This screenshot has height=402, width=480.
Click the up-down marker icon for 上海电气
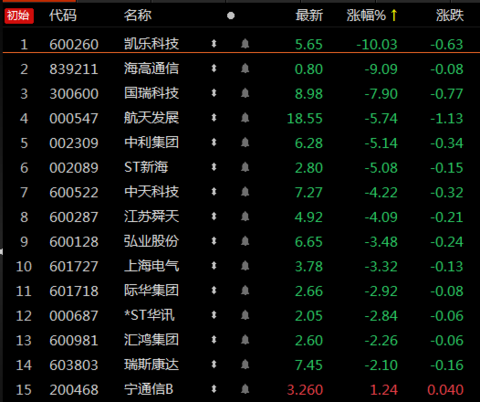(214, 266)
